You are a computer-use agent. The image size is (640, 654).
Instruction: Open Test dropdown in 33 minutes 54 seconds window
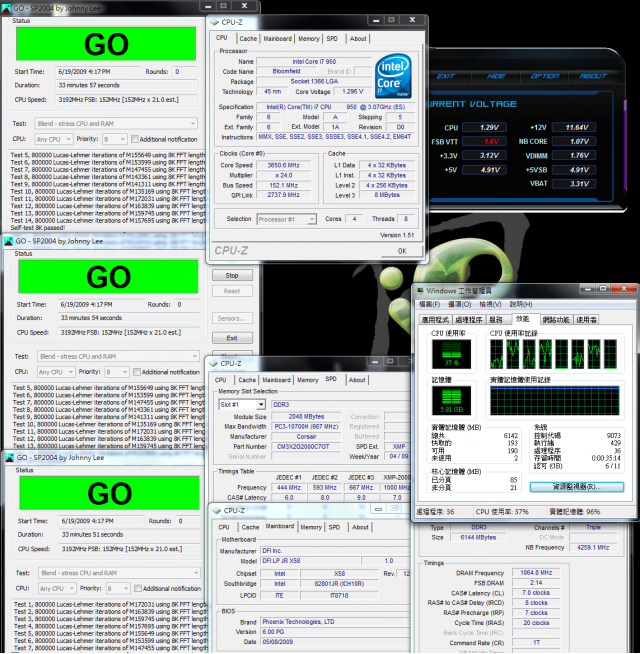click(118, 356)
